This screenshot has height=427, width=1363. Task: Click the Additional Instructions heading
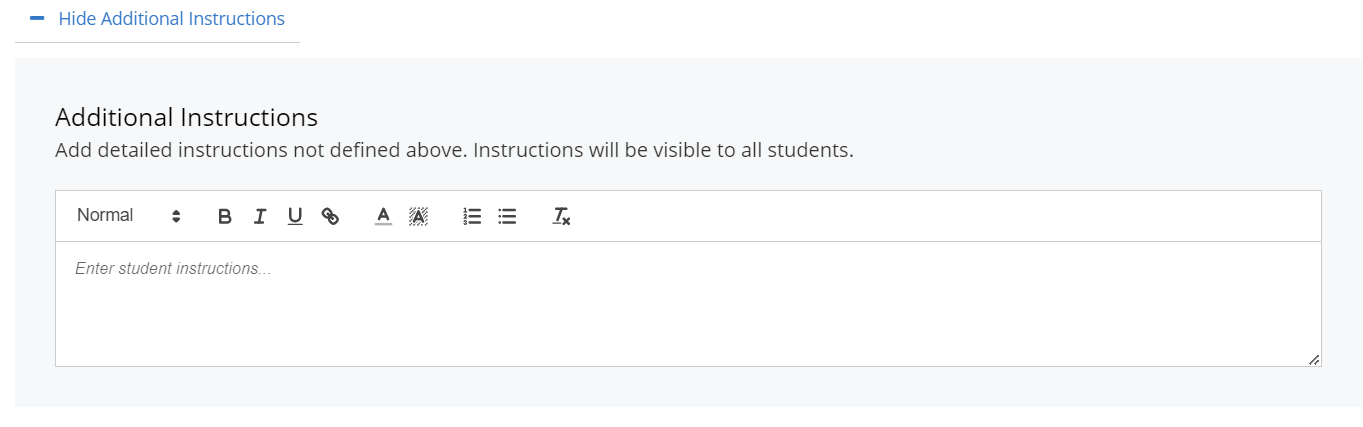point(186,117)
